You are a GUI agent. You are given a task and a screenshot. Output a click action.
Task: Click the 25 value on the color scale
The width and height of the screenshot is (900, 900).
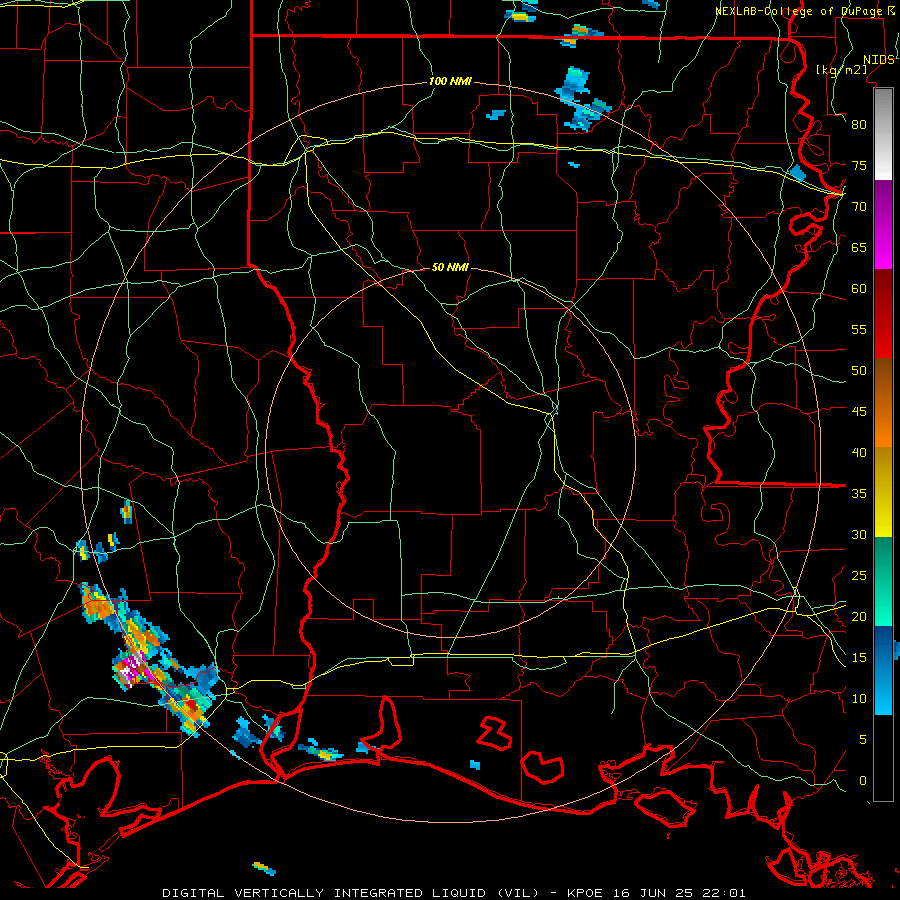(x=859, y=576)
